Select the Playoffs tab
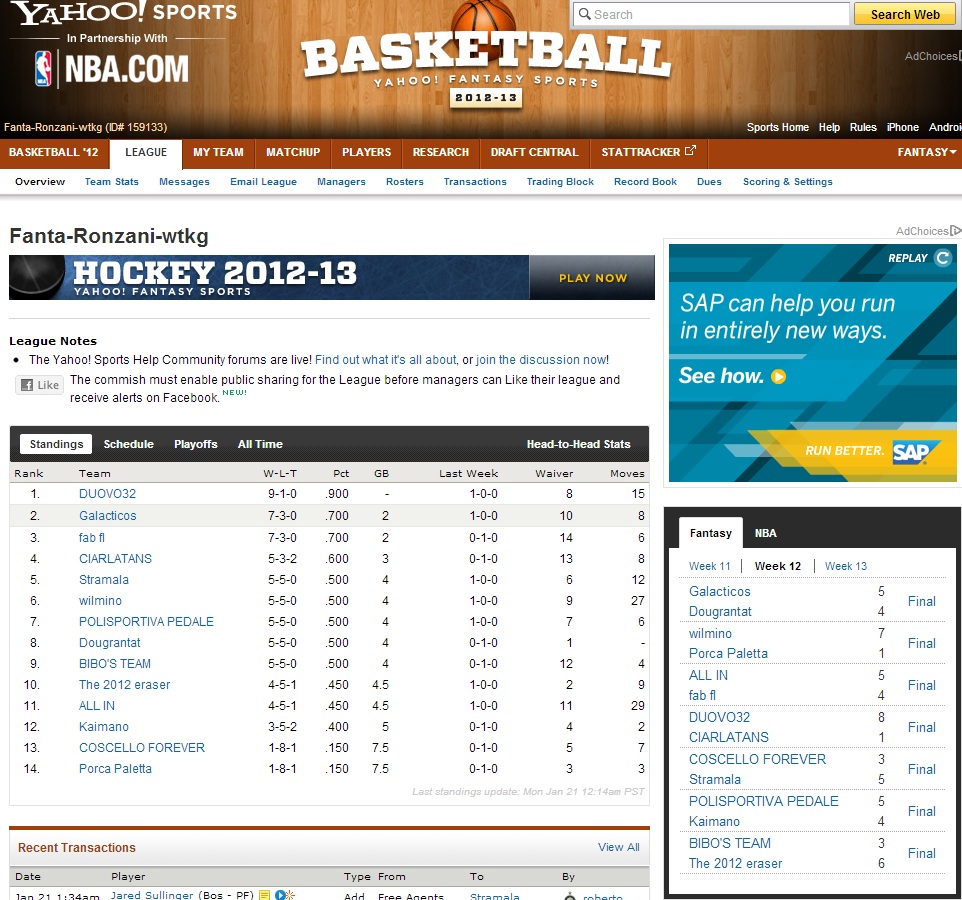962x900 pixels. click(x=195, y=444)
